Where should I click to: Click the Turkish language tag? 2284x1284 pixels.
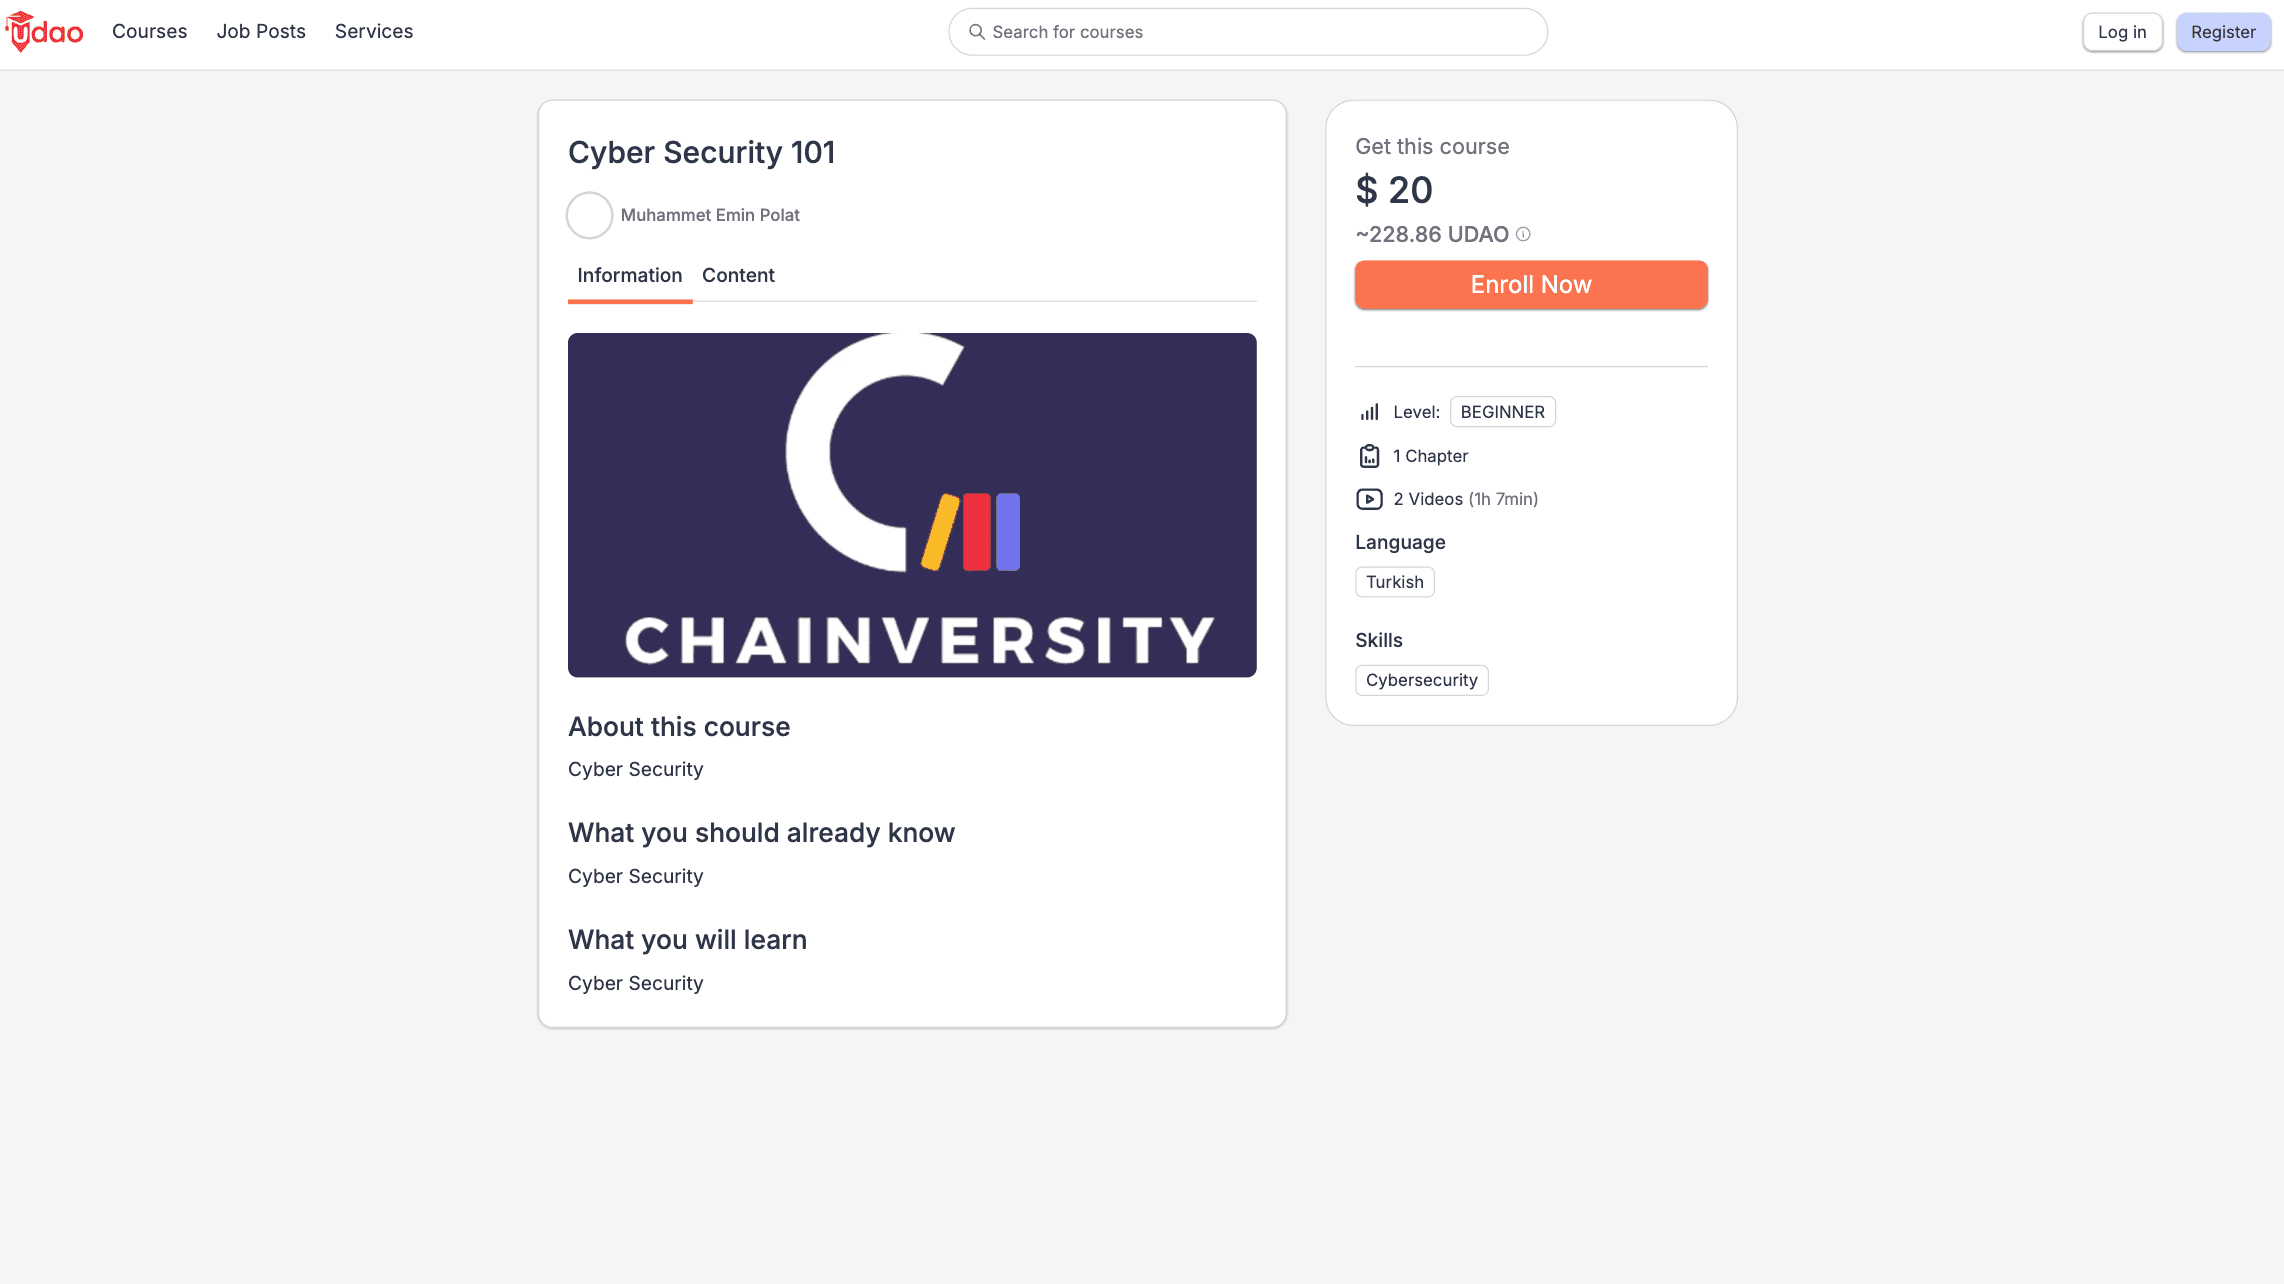[1394, 582]
